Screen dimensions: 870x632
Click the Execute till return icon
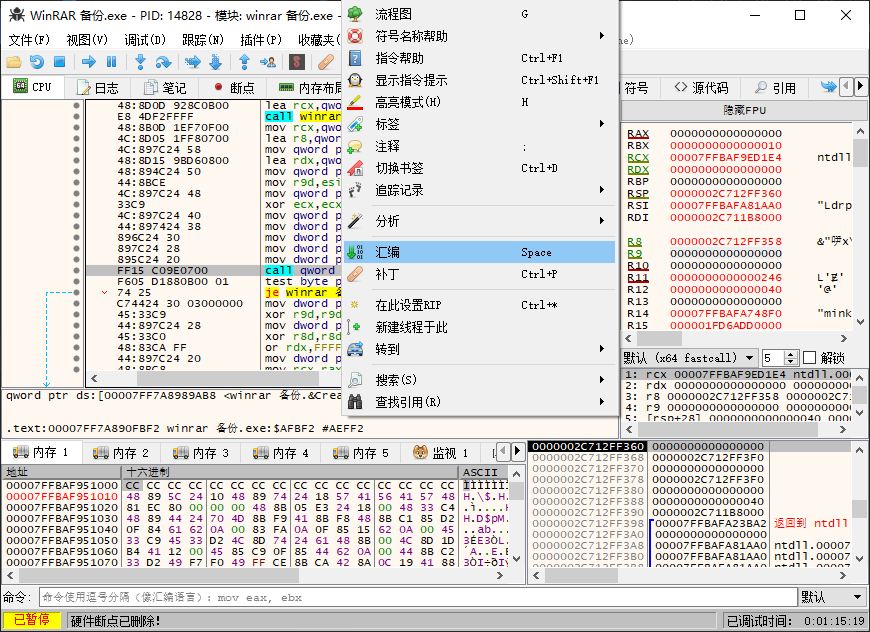pyautogui.click(x=244, y=62)
